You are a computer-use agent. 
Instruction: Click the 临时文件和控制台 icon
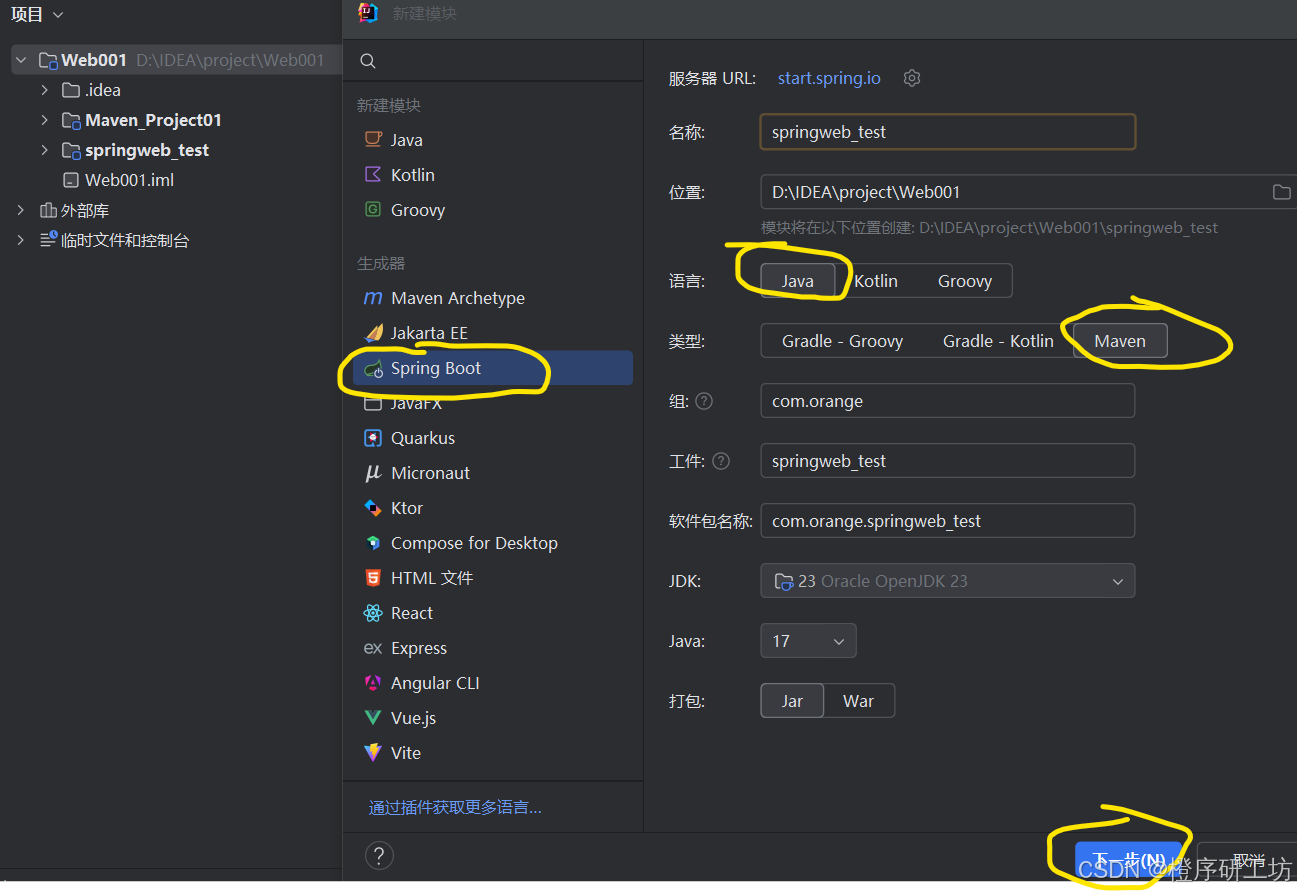[x=48, y=240]
